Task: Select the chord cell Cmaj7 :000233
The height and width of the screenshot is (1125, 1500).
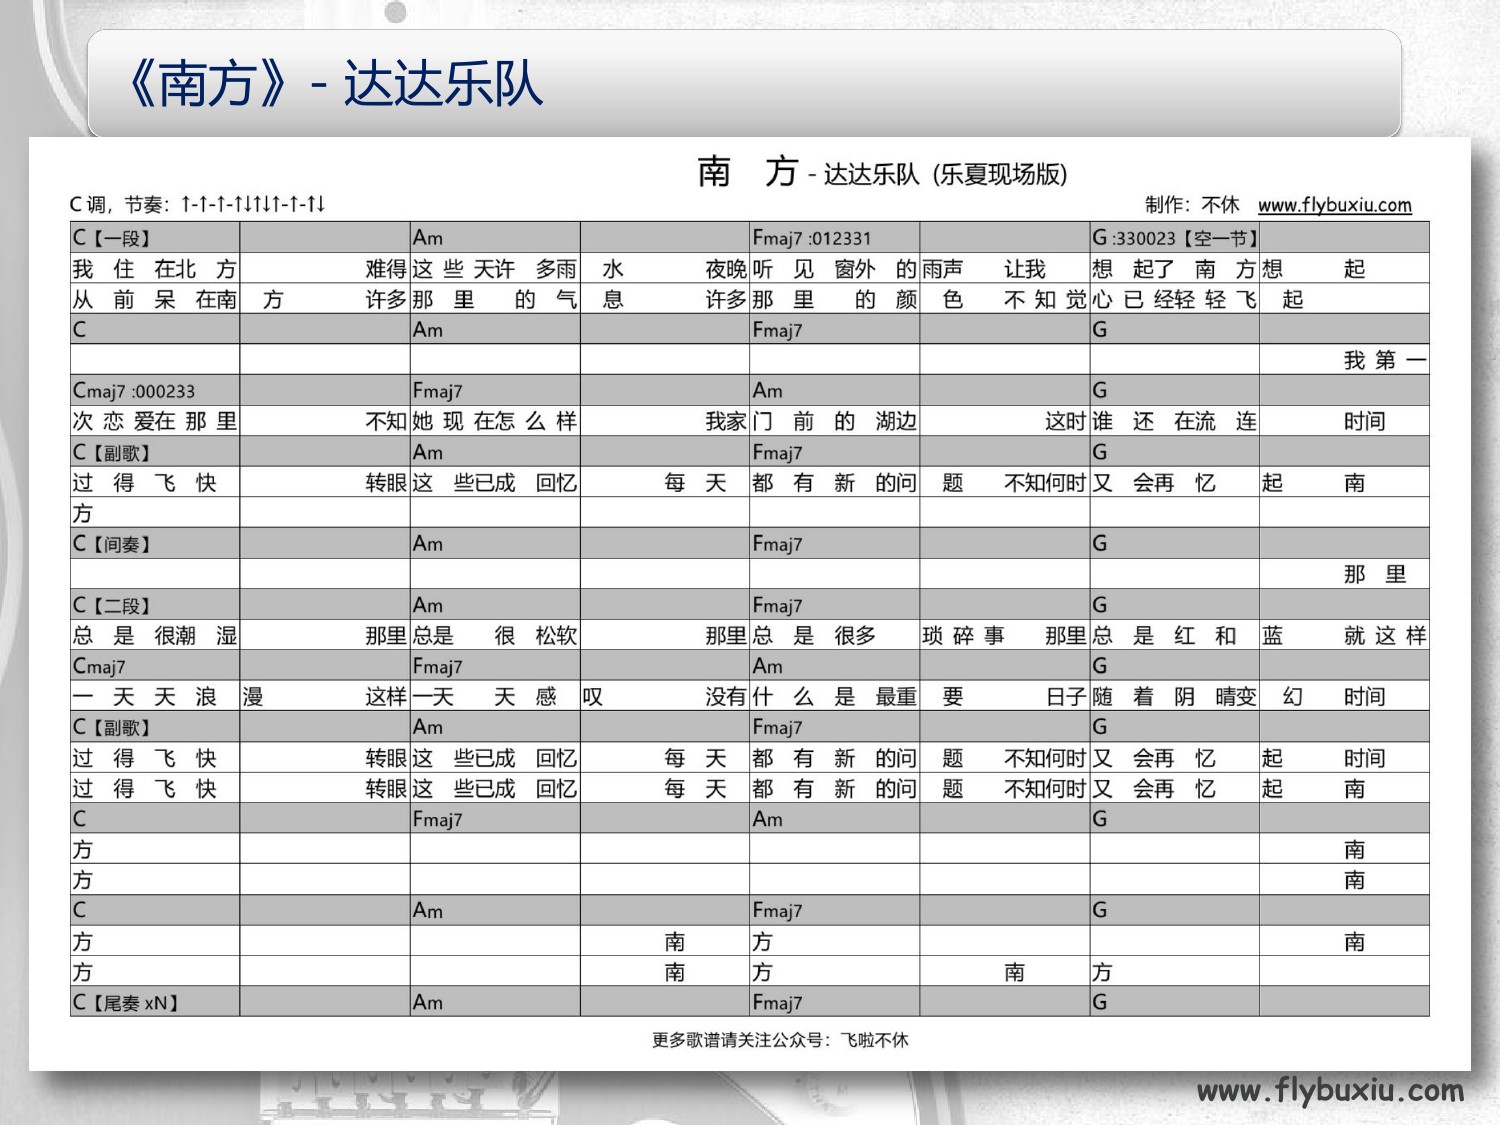Action: [x=134, y=391]
